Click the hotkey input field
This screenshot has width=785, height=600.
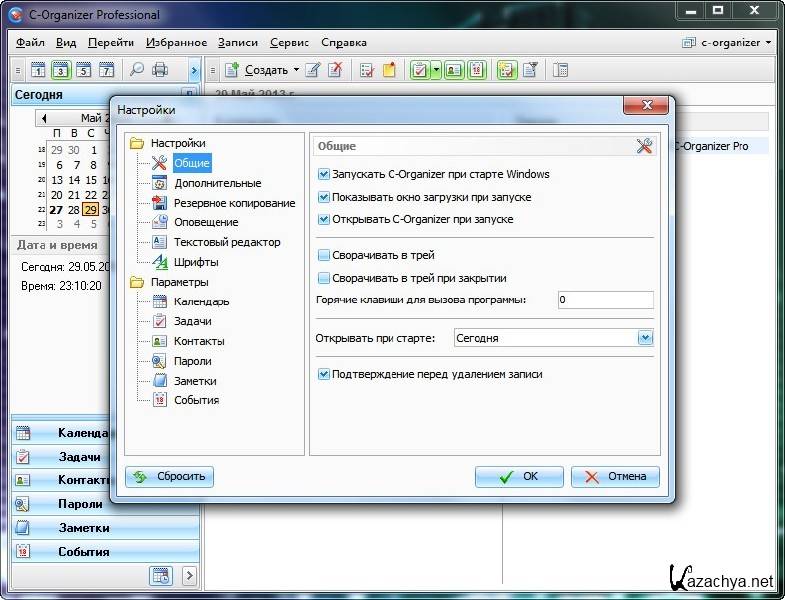tap(605, 300)
